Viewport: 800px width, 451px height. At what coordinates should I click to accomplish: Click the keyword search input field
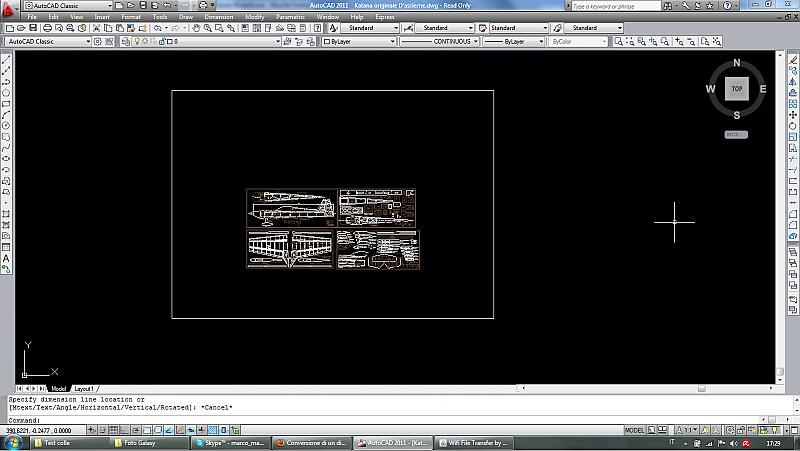coord(625,6)
